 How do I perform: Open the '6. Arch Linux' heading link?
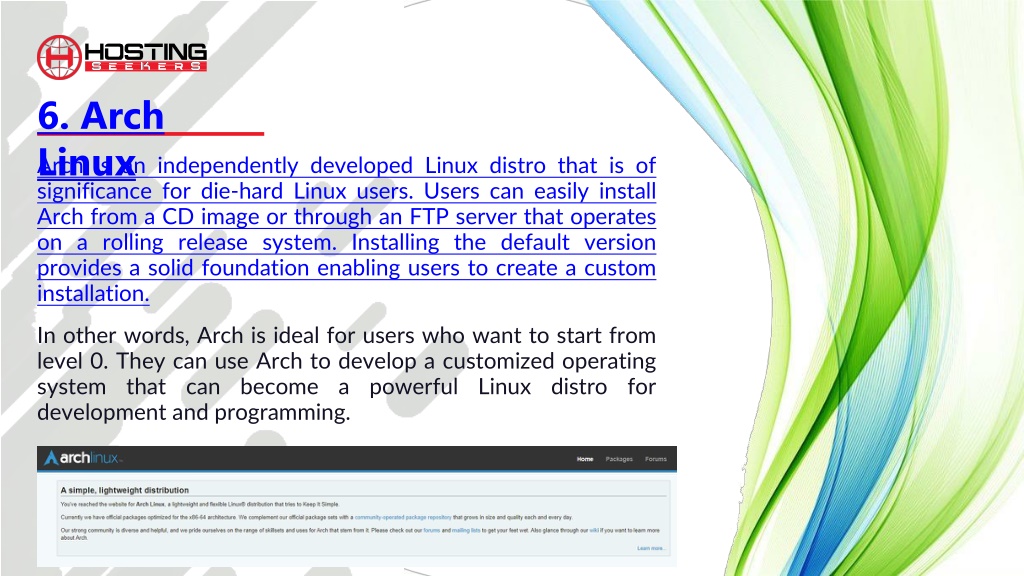point(101,138)
